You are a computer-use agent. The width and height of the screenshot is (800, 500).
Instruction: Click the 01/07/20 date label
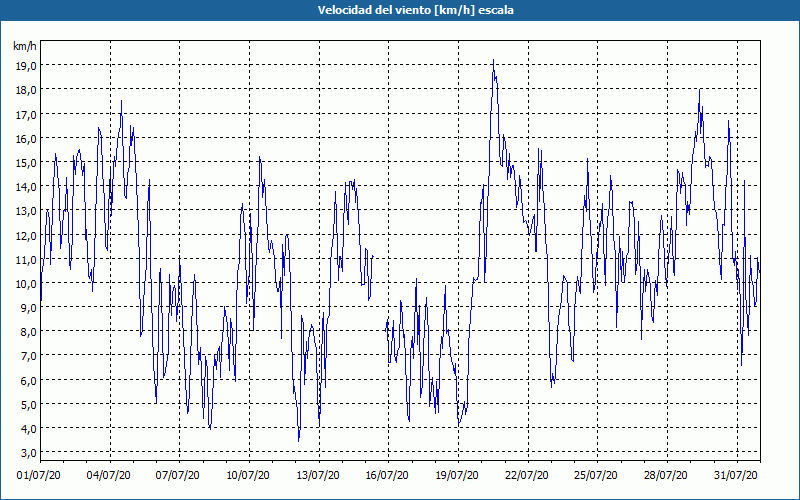(x=39, y=476)
